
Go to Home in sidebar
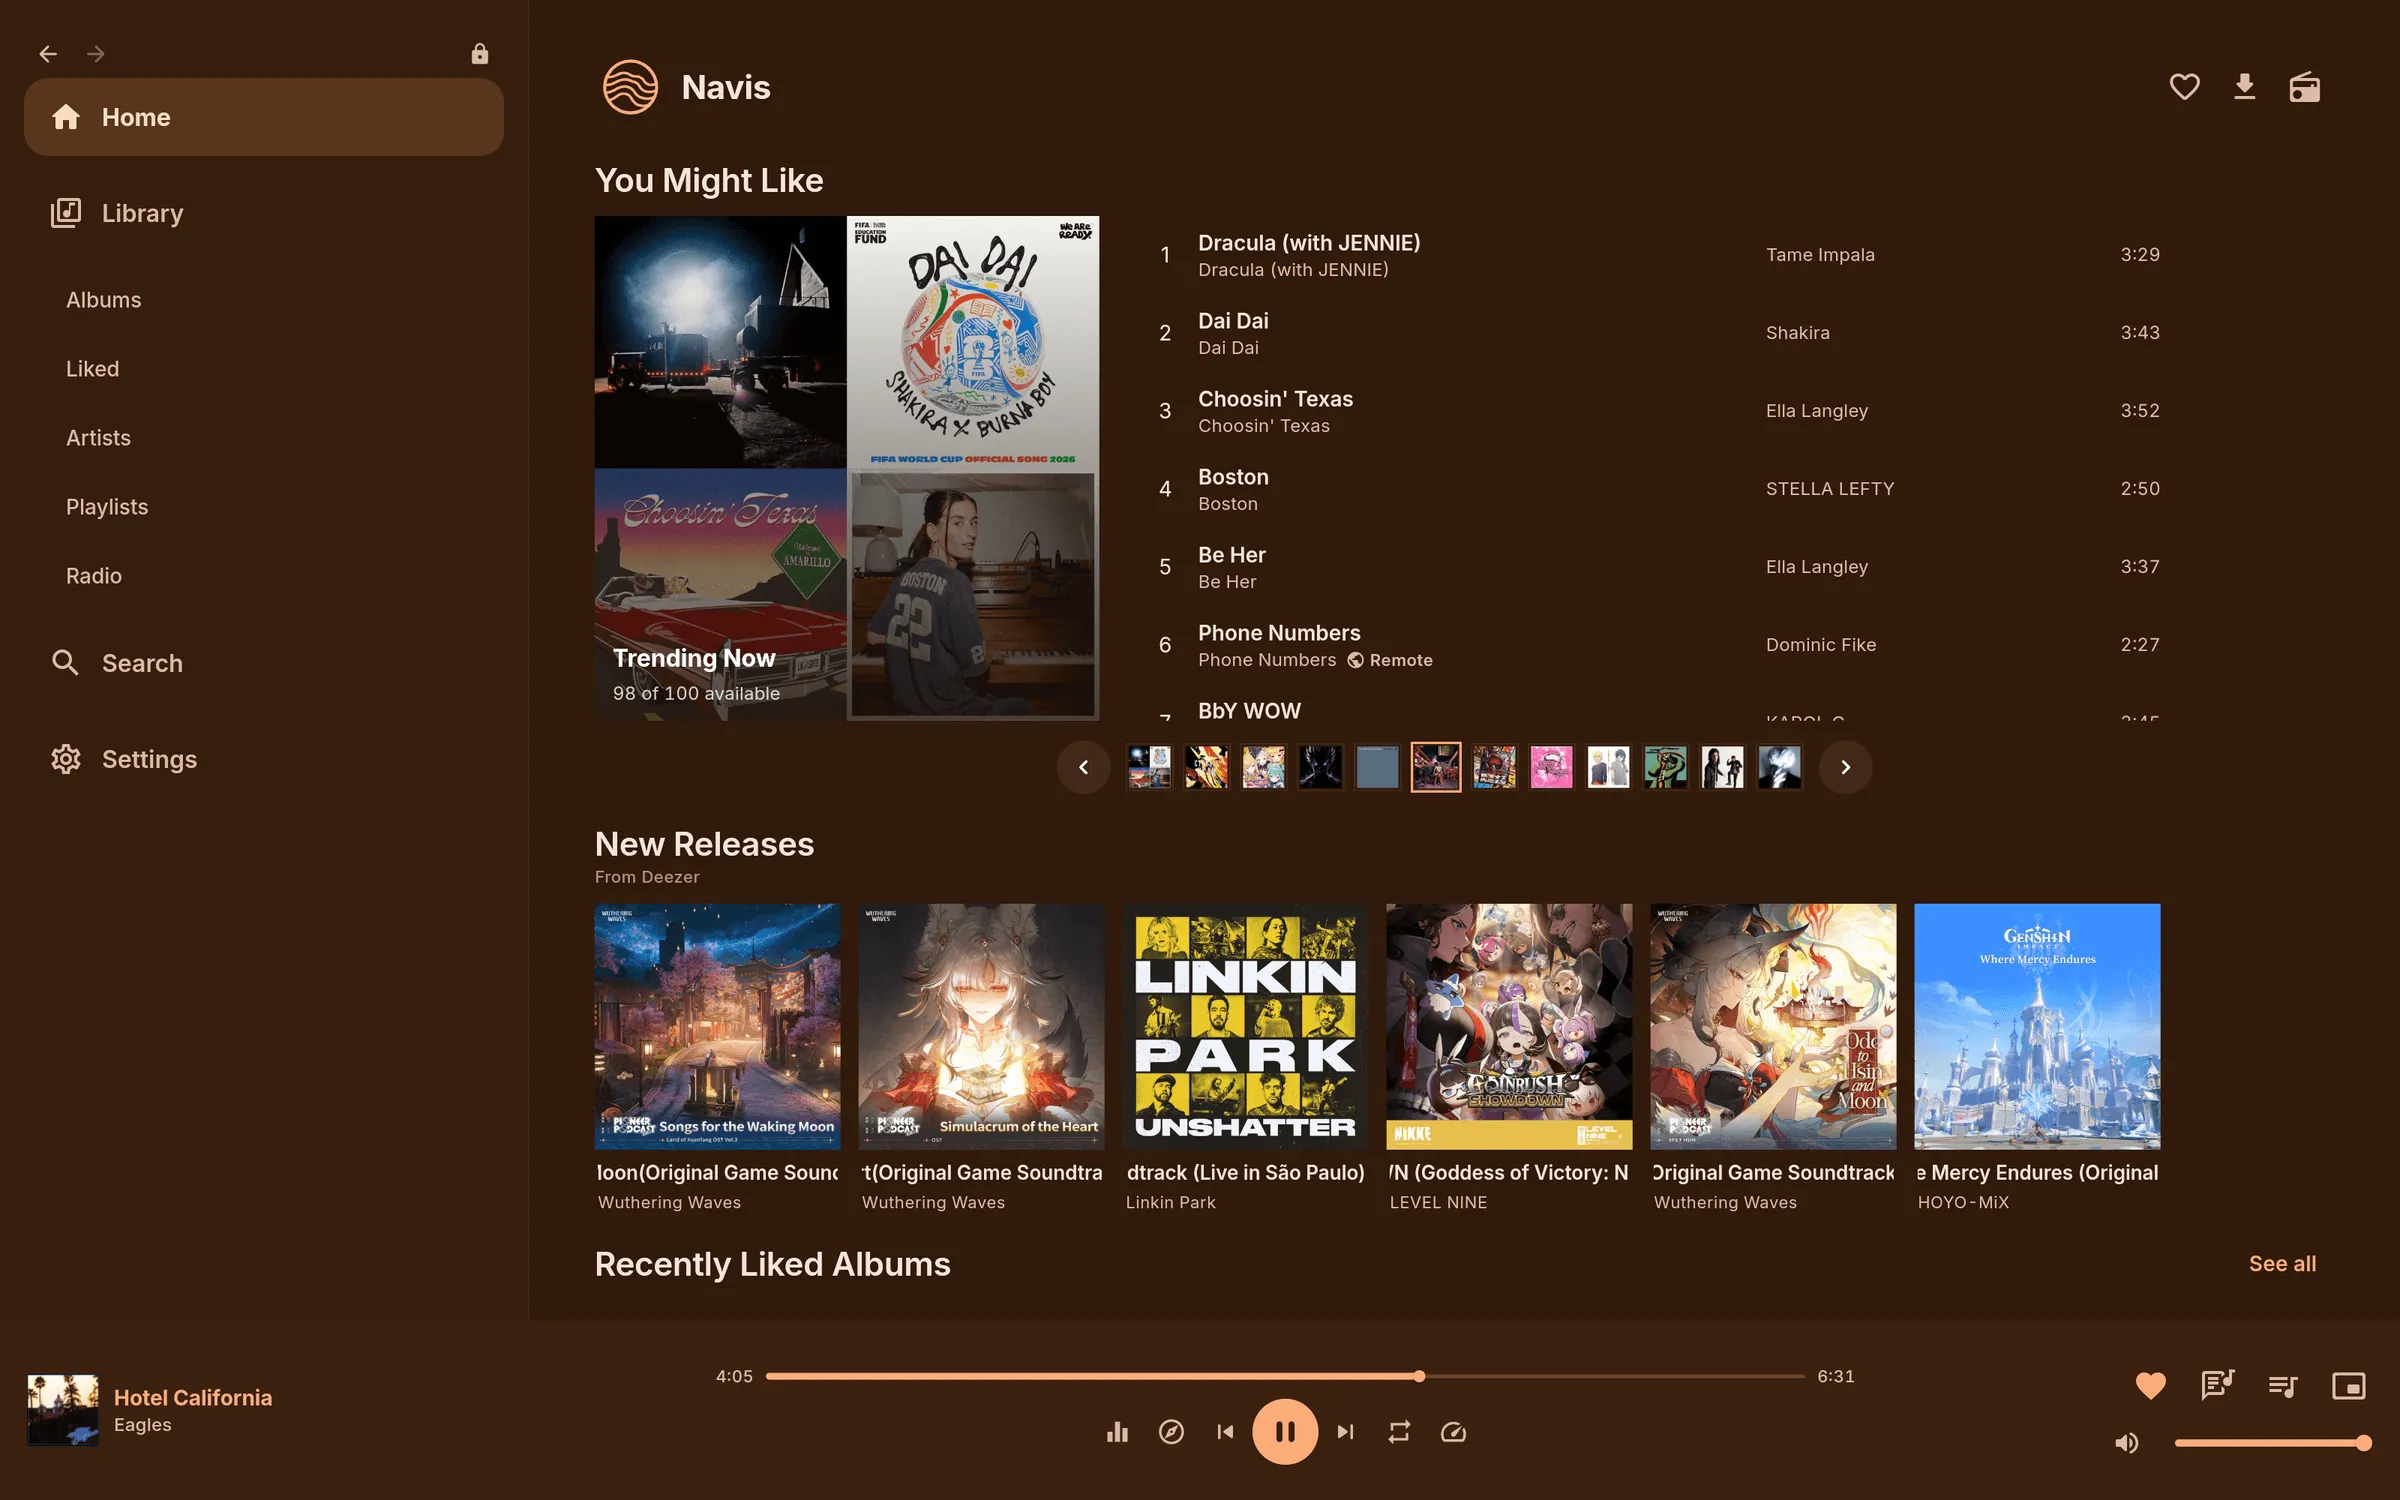click(x=264, y=117)
